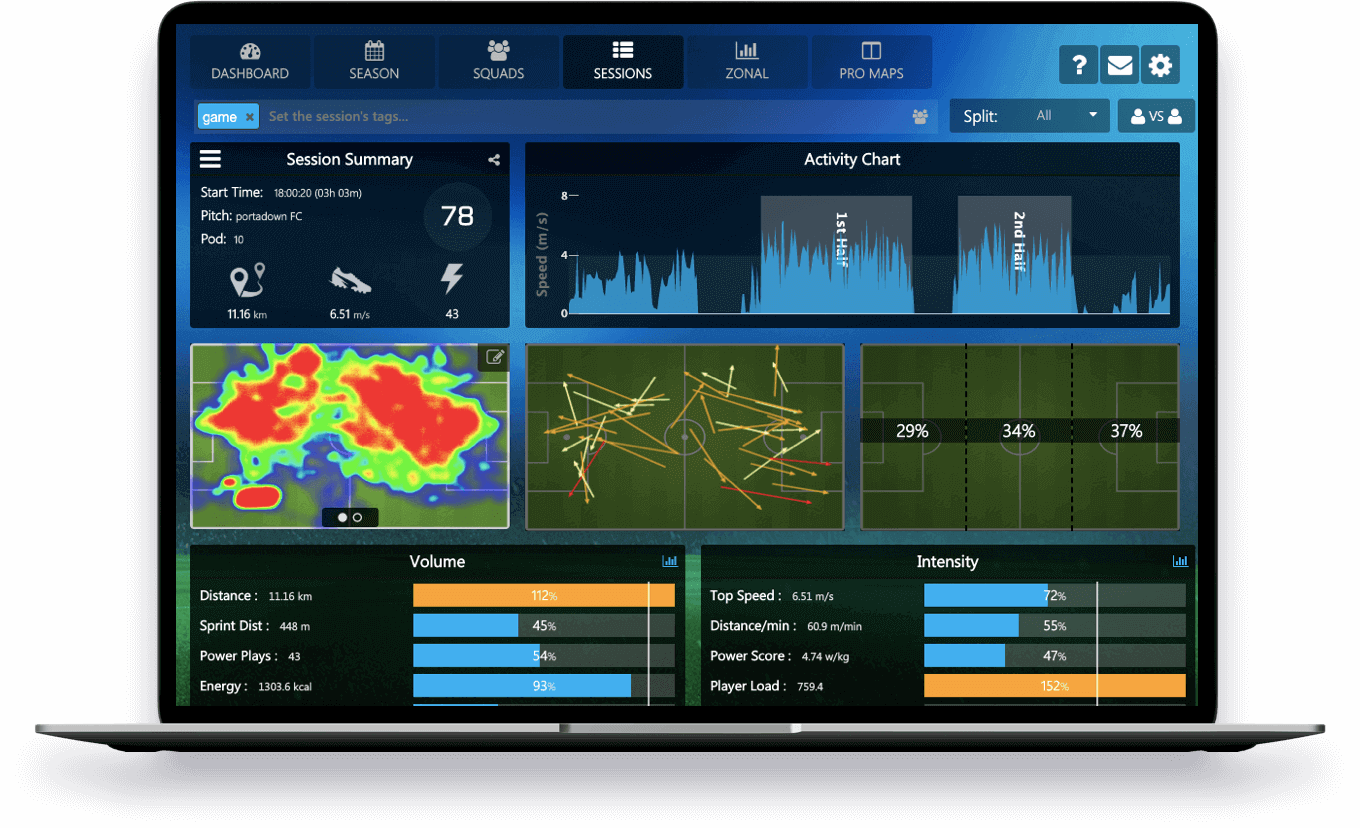Click the Pitch name portadown FC

click(x=269, y=216)
